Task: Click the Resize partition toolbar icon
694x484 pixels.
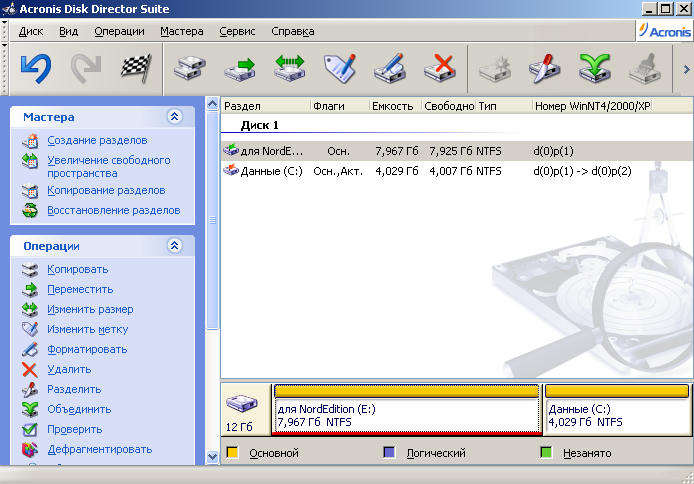Action: [289, 69]
